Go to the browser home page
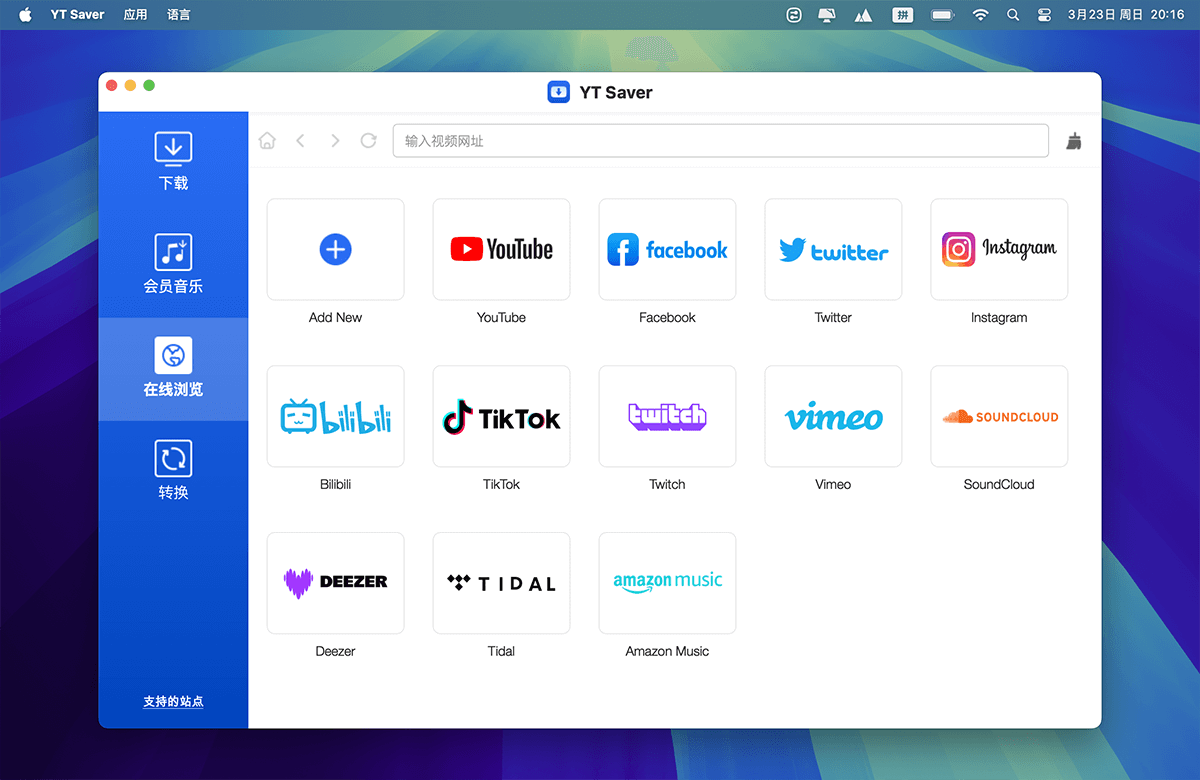Viewport: 1200px width, 780px height. 267,141
